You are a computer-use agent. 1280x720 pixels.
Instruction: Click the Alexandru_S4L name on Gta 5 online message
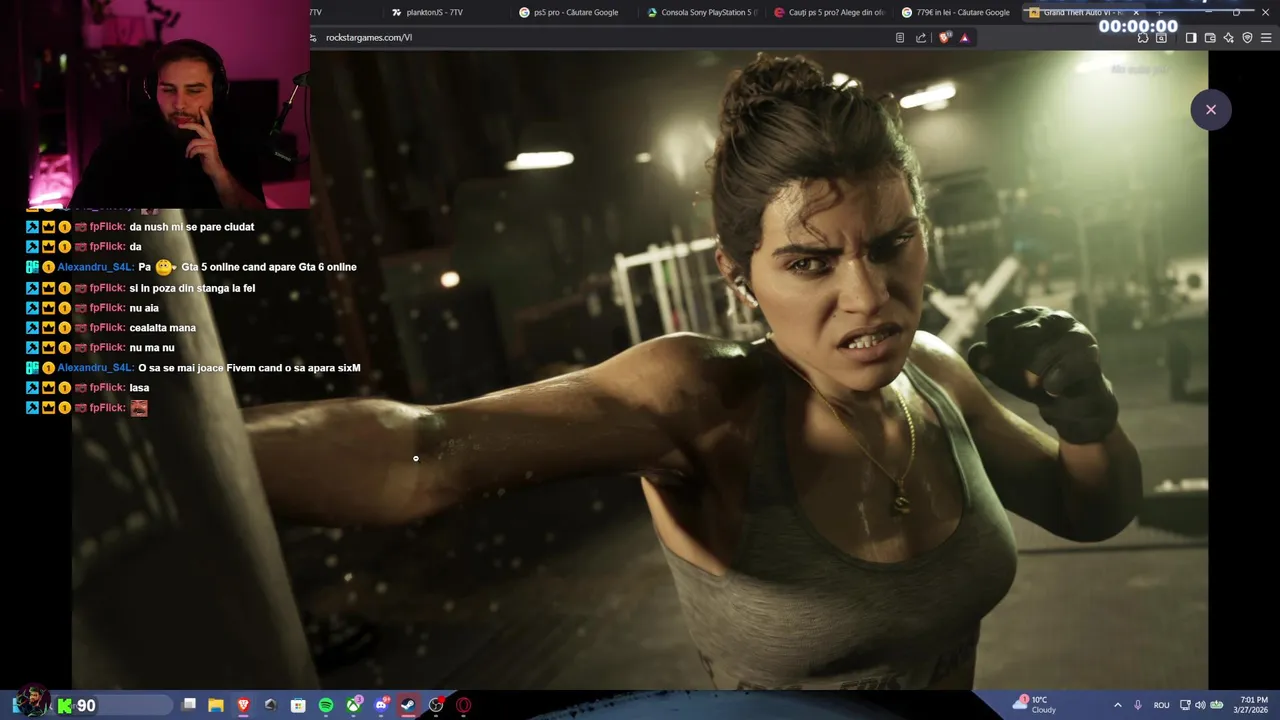[x=95, y=267]
